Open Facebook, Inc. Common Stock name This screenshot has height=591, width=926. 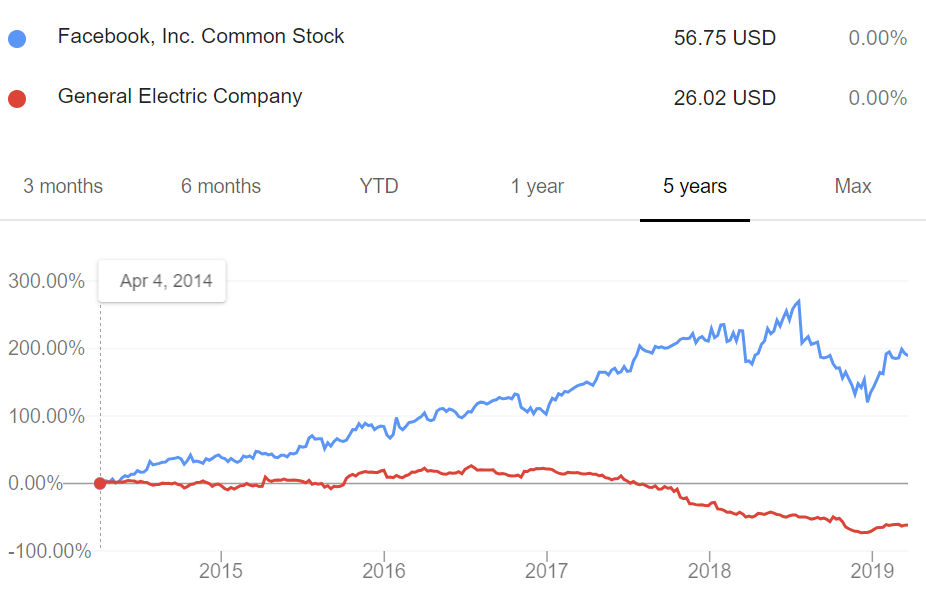pyautogui.click(x=201, y=37)
